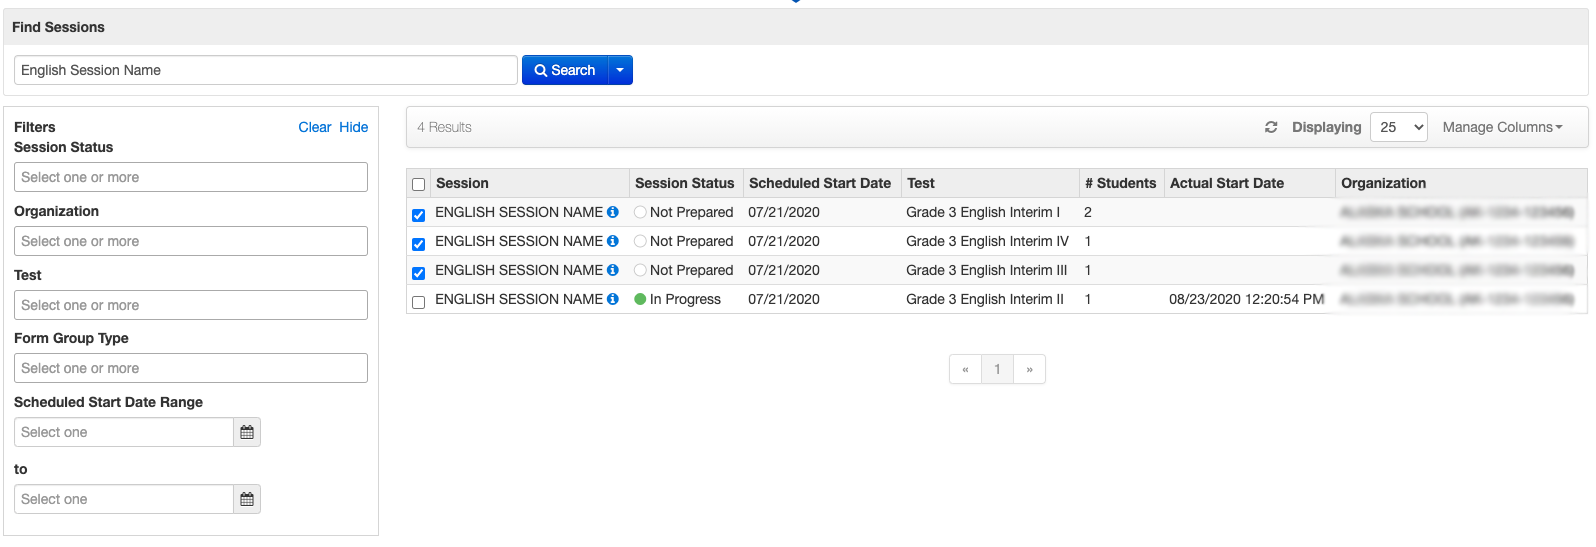Click the refresh results icon
The height and width of the screenshot is (547, 1596).
[x=1271, y=127]
